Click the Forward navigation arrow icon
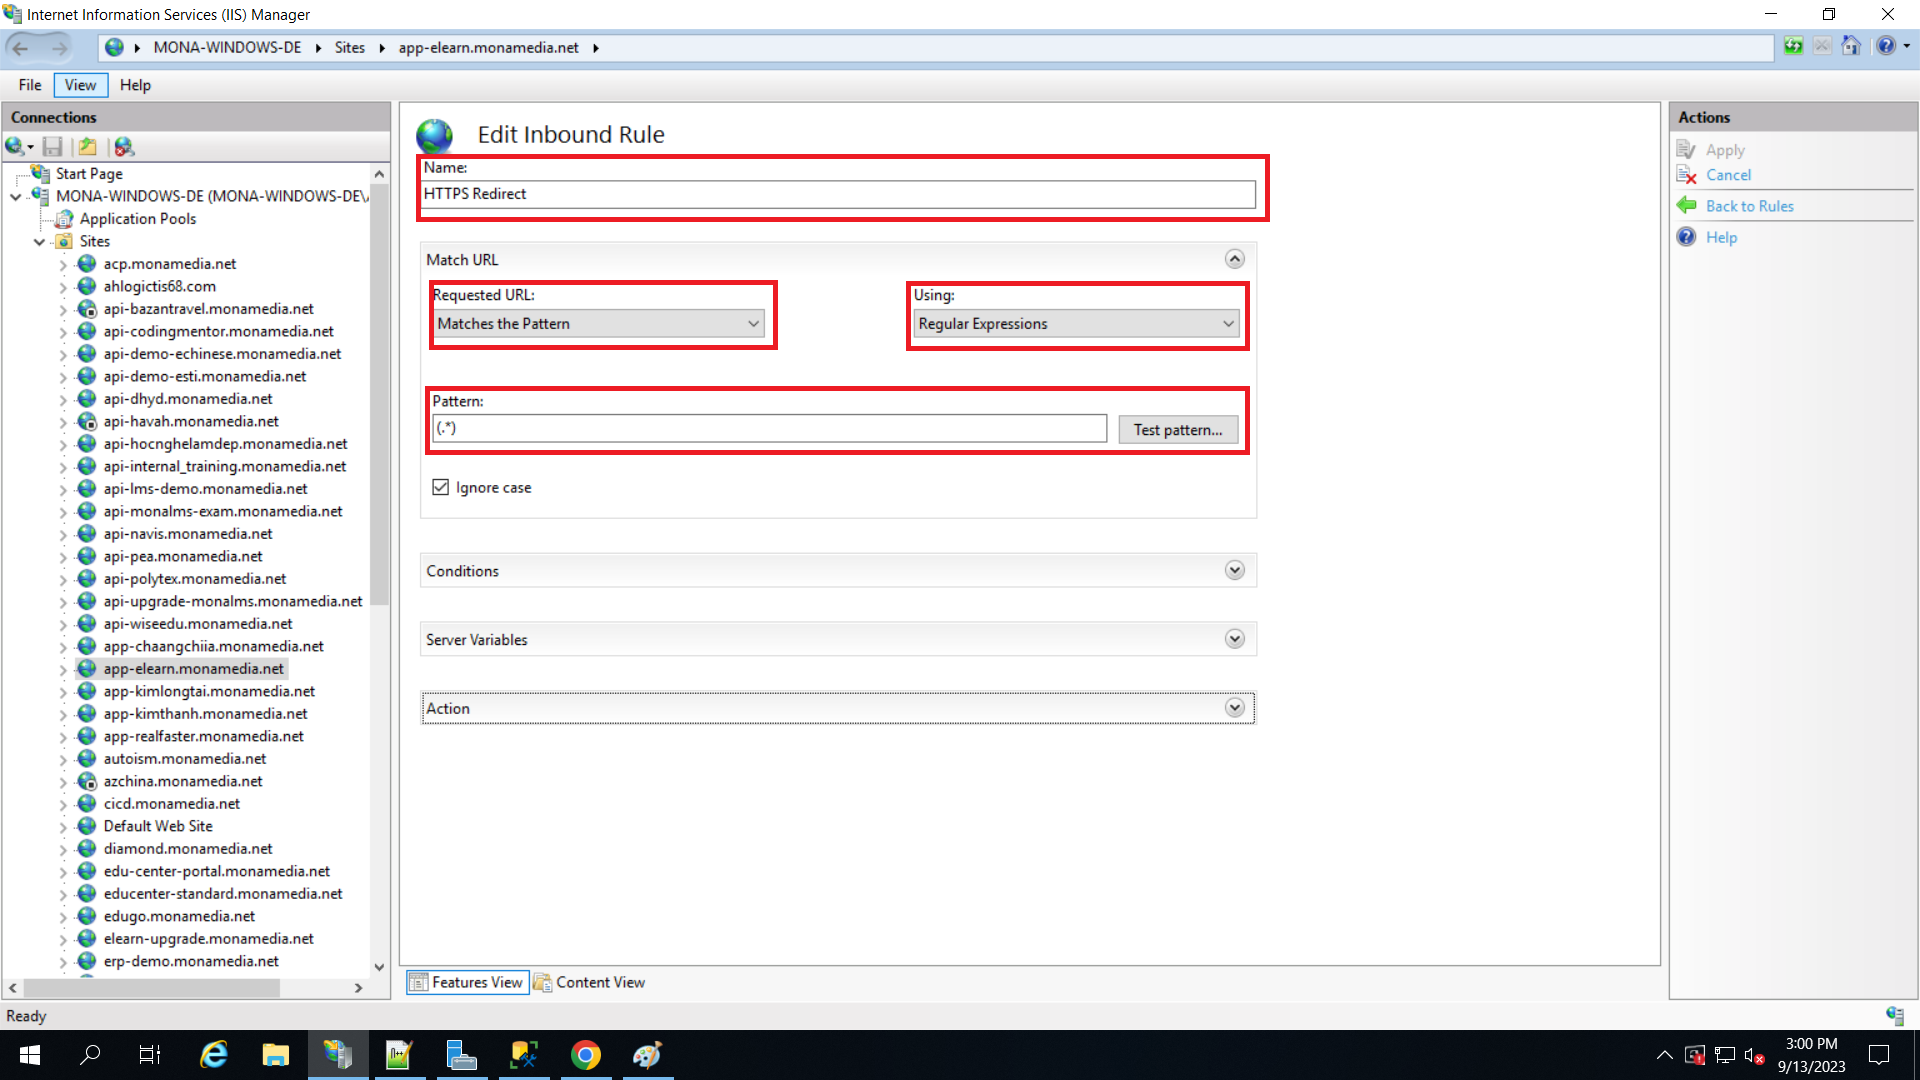The width and height of the screenshot is (1920, 1080). click(59, 47)
